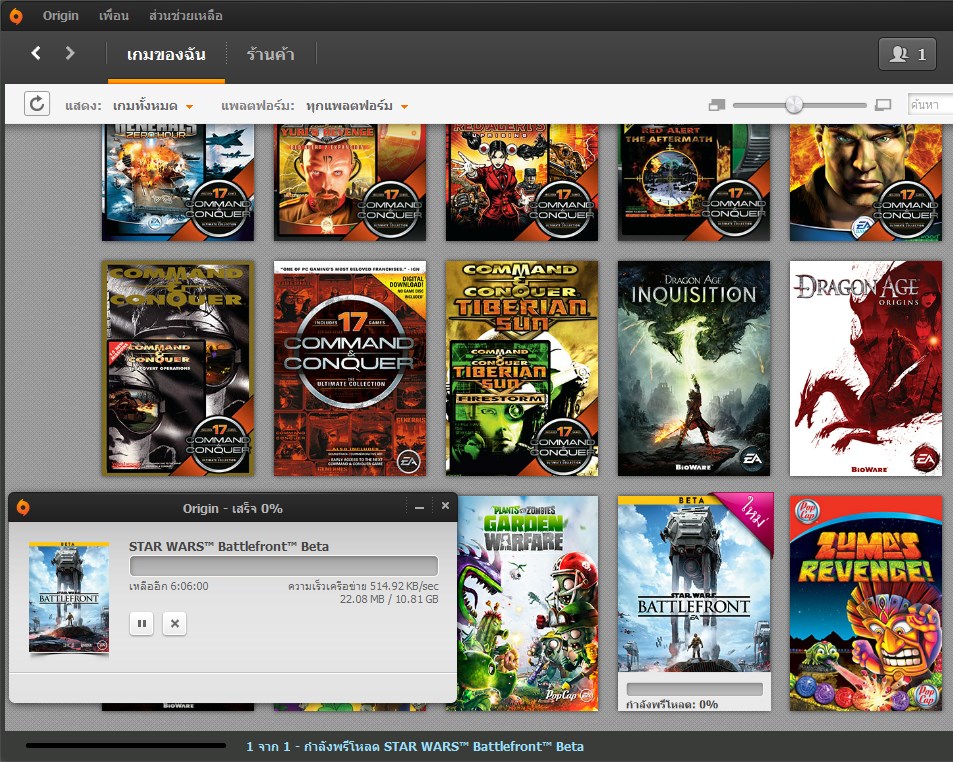Click the large tiles size icon
Image resolution: width=953 pixels, height=762 pixels.
(882, 105)
